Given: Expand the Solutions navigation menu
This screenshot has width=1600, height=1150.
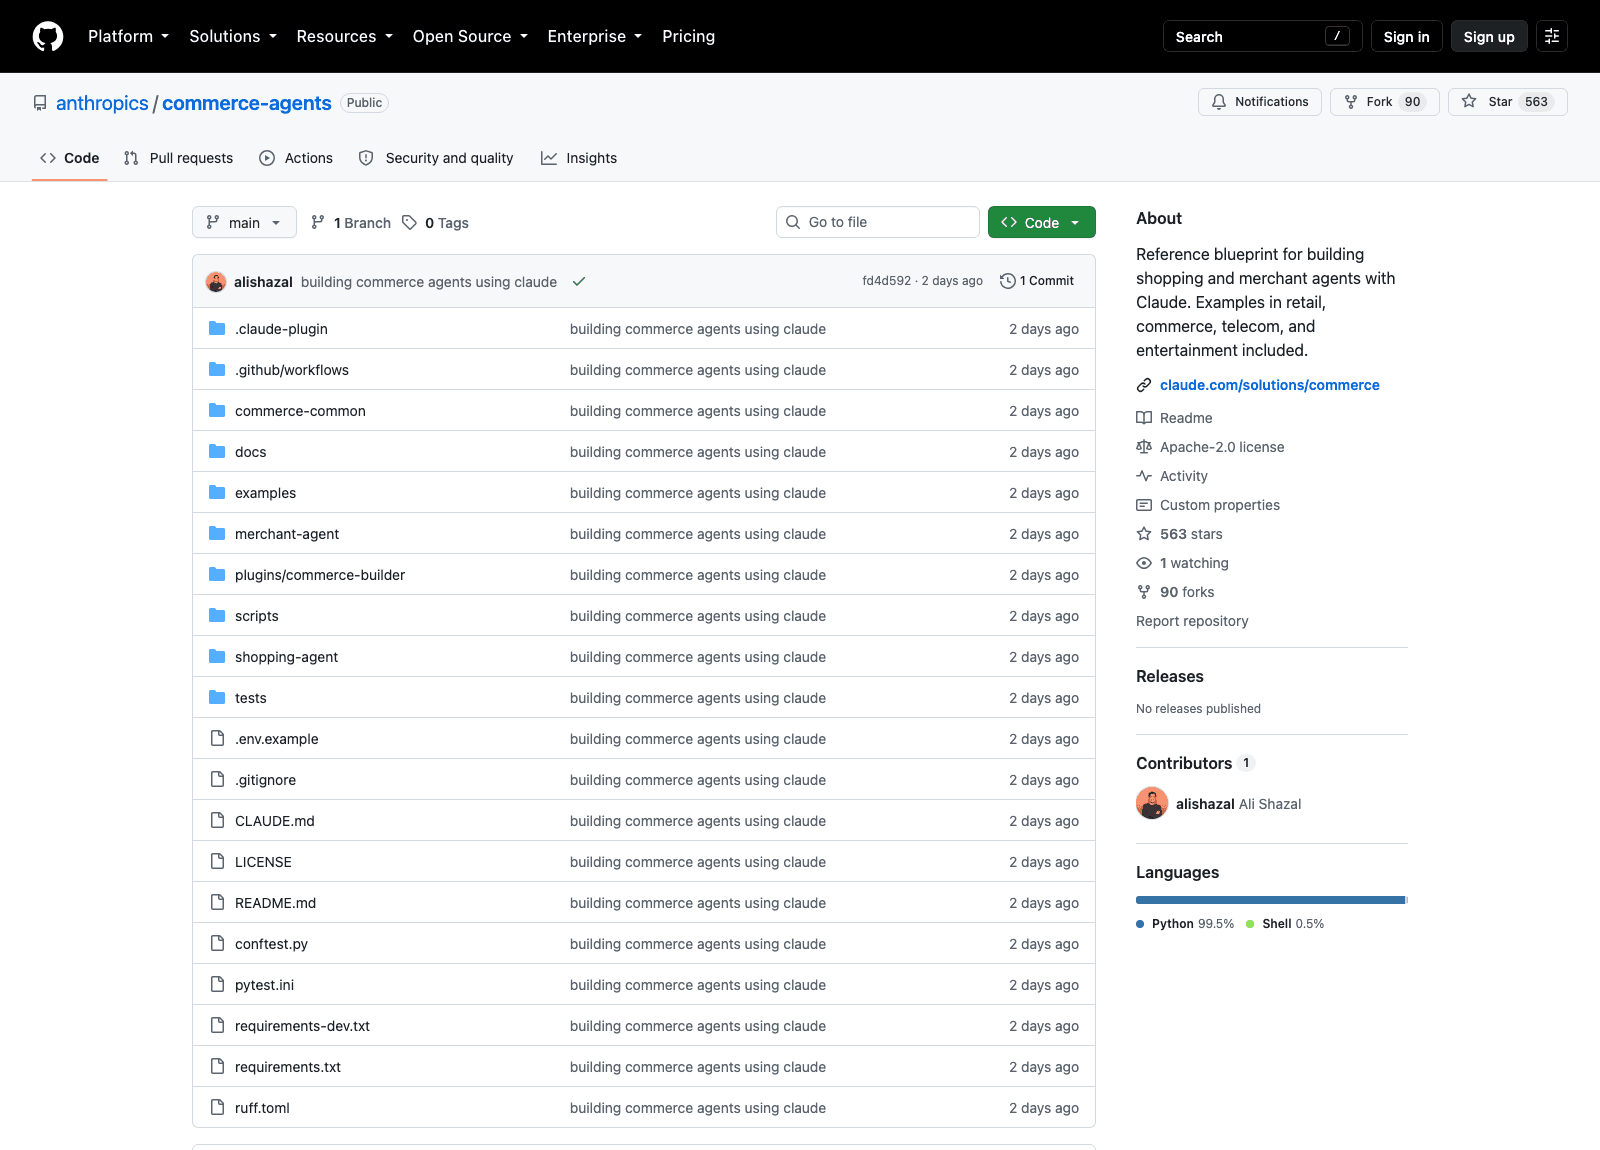Looking at the screenshot, I should click(x=233, y=36).
